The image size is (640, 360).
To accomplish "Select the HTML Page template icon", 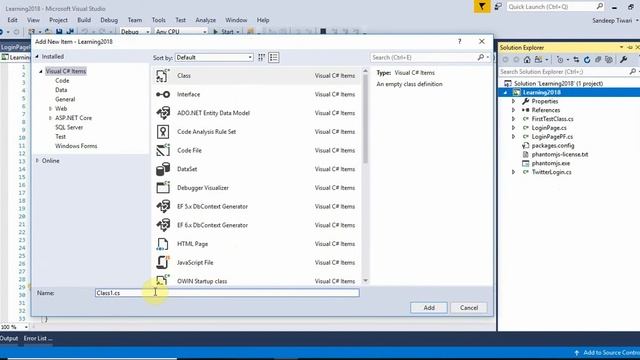I will pos(163,244).
